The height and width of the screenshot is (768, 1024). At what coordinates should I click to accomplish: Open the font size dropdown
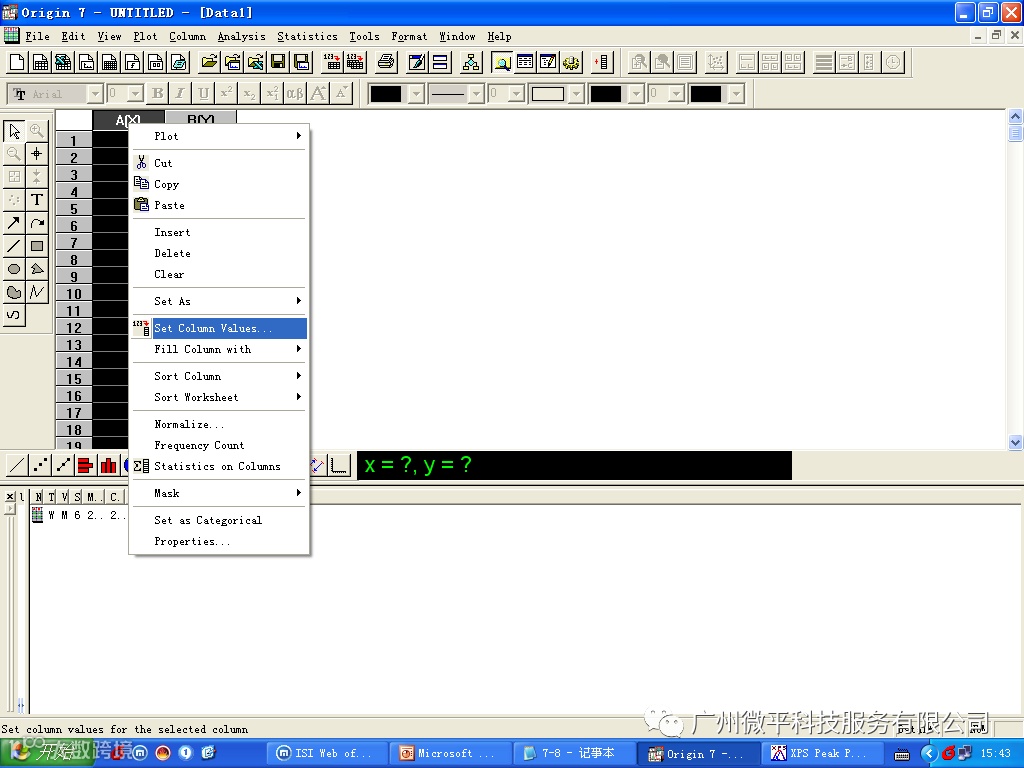135,94
